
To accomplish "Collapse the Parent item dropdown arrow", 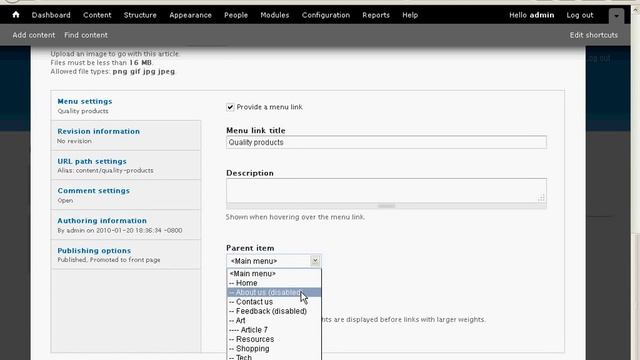I will (x=315, y=261).
